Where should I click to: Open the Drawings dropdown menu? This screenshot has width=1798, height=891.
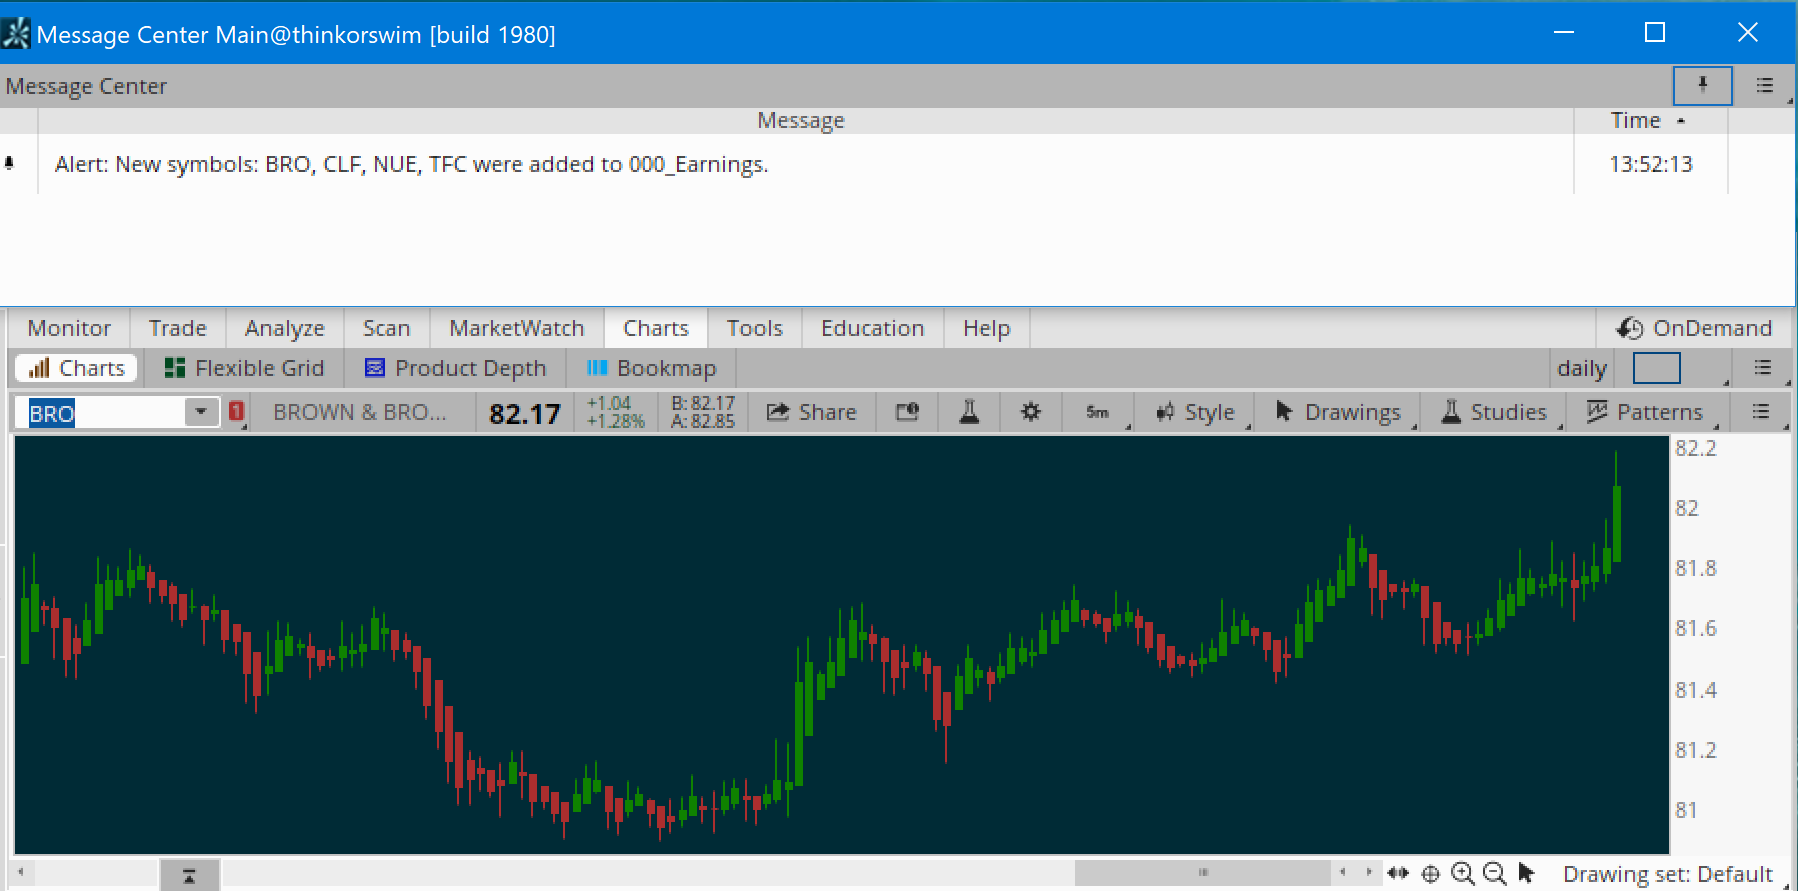[1338, 412]
